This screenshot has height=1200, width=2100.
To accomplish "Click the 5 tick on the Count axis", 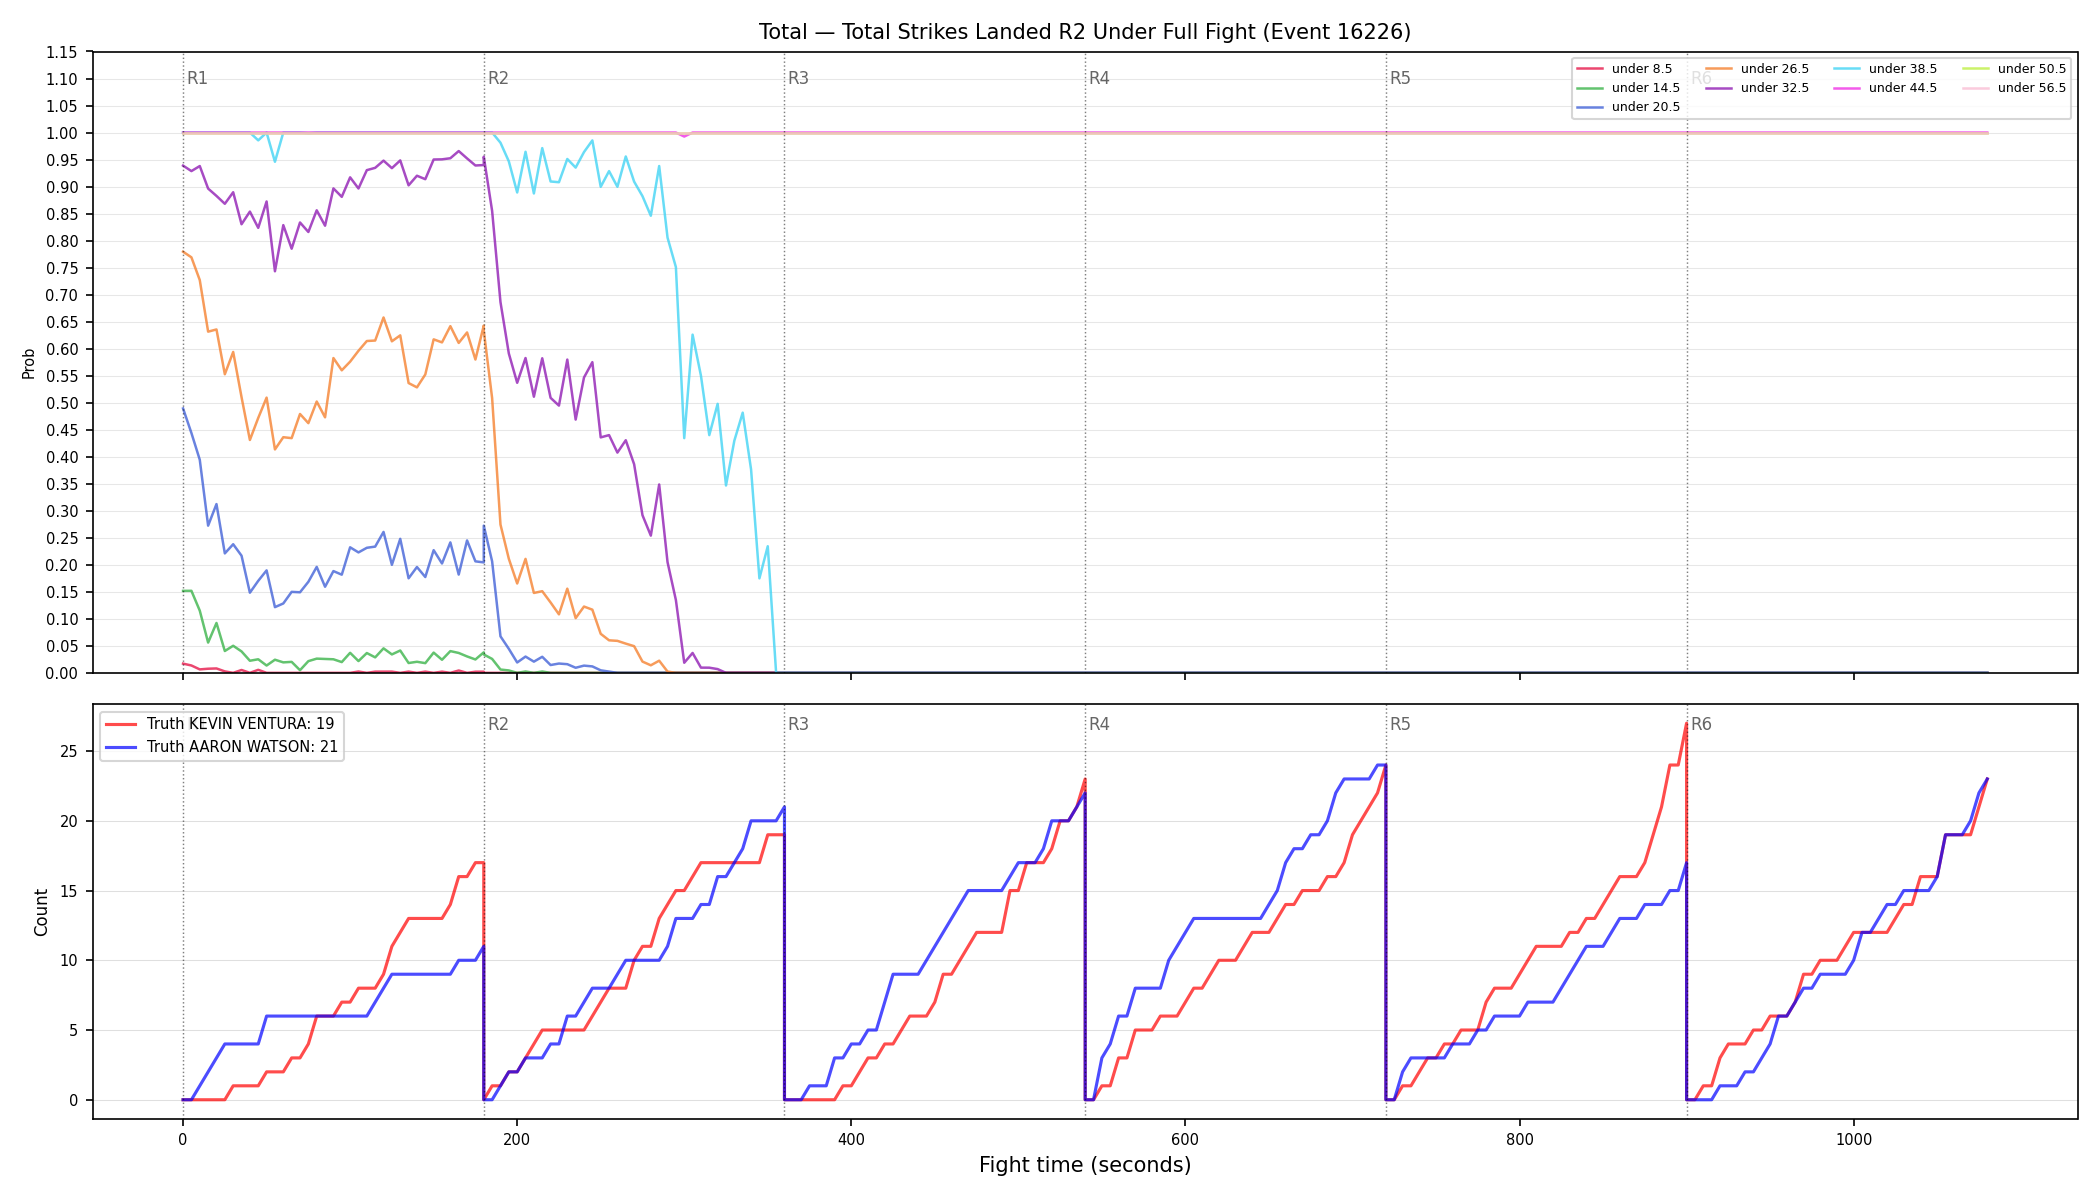I will tap(74, 1031).
